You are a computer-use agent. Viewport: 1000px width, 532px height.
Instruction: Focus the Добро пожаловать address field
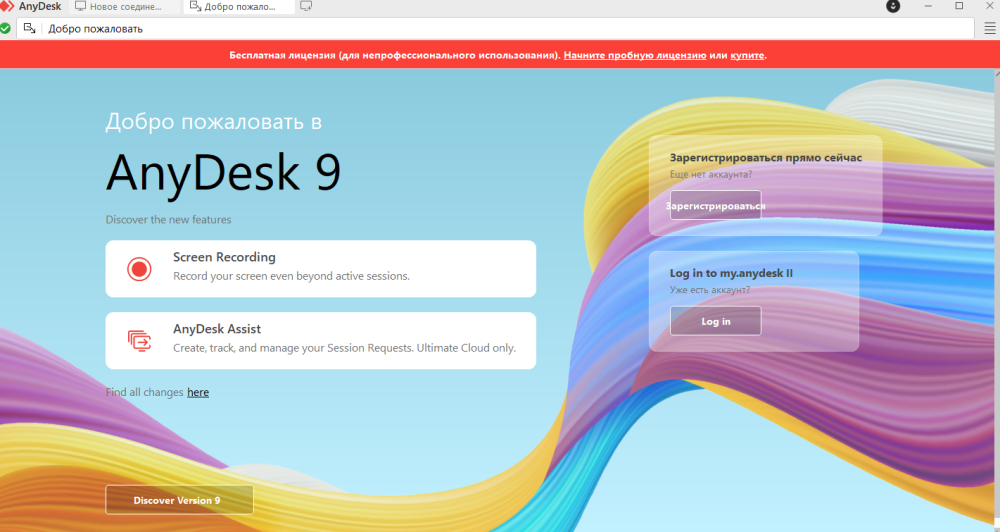[x=495, y=29]
